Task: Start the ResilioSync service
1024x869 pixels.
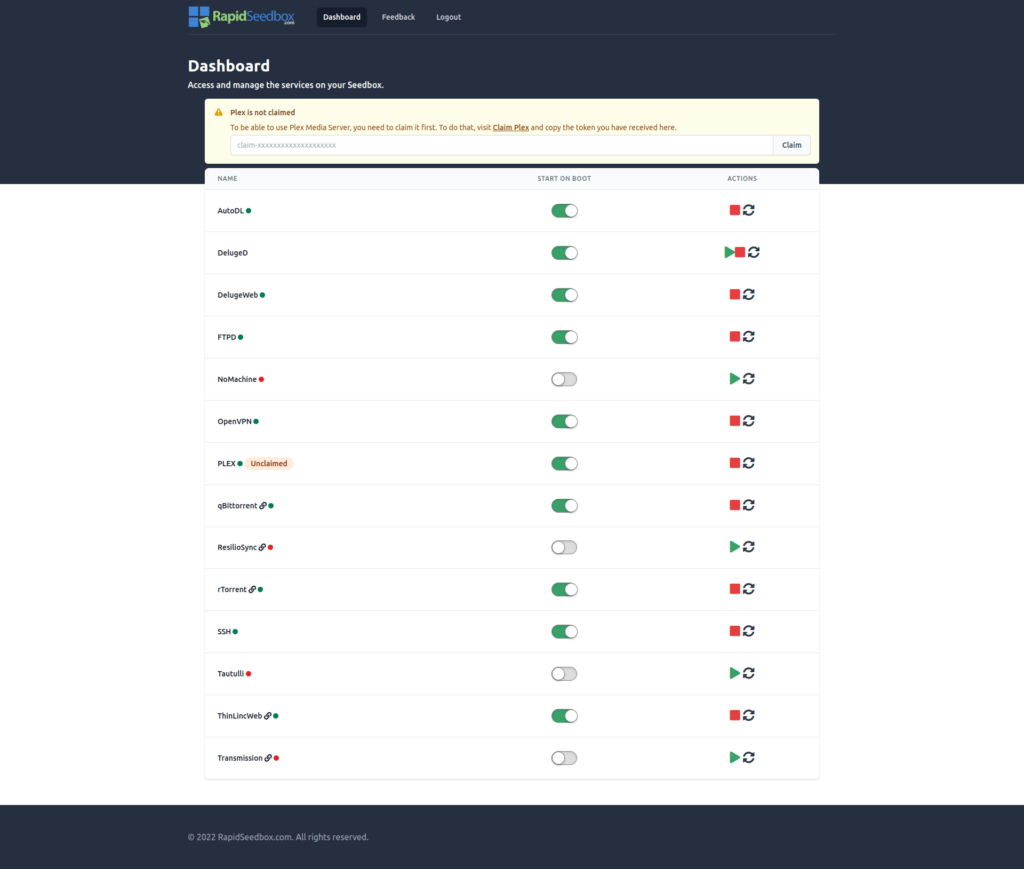Action: [735, 546]
